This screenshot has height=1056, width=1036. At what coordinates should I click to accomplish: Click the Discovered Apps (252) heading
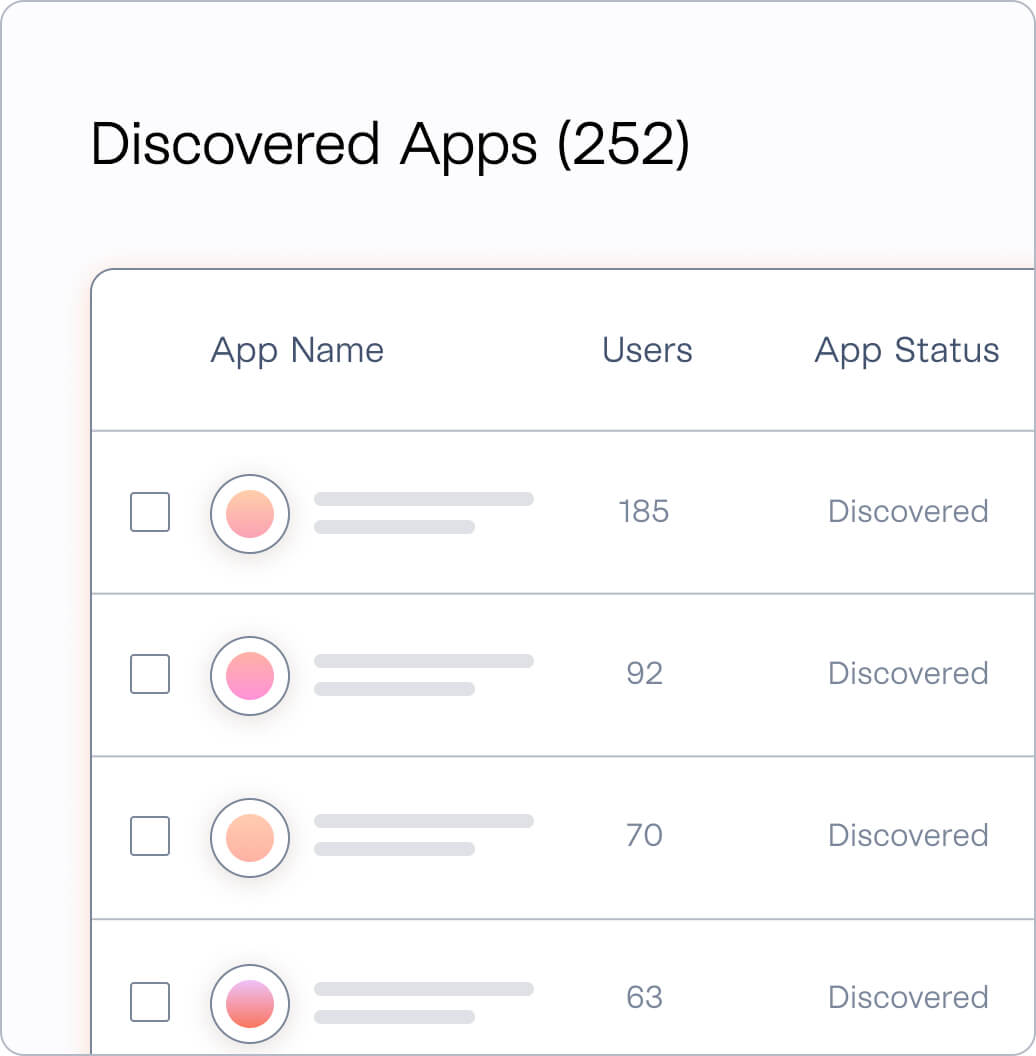click(x=391, y=143)
